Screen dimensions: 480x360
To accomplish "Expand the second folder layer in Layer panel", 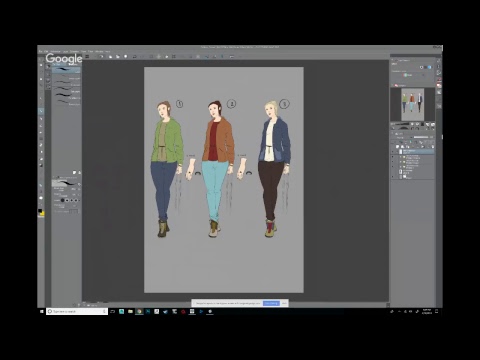I will (x=401, y=162).
